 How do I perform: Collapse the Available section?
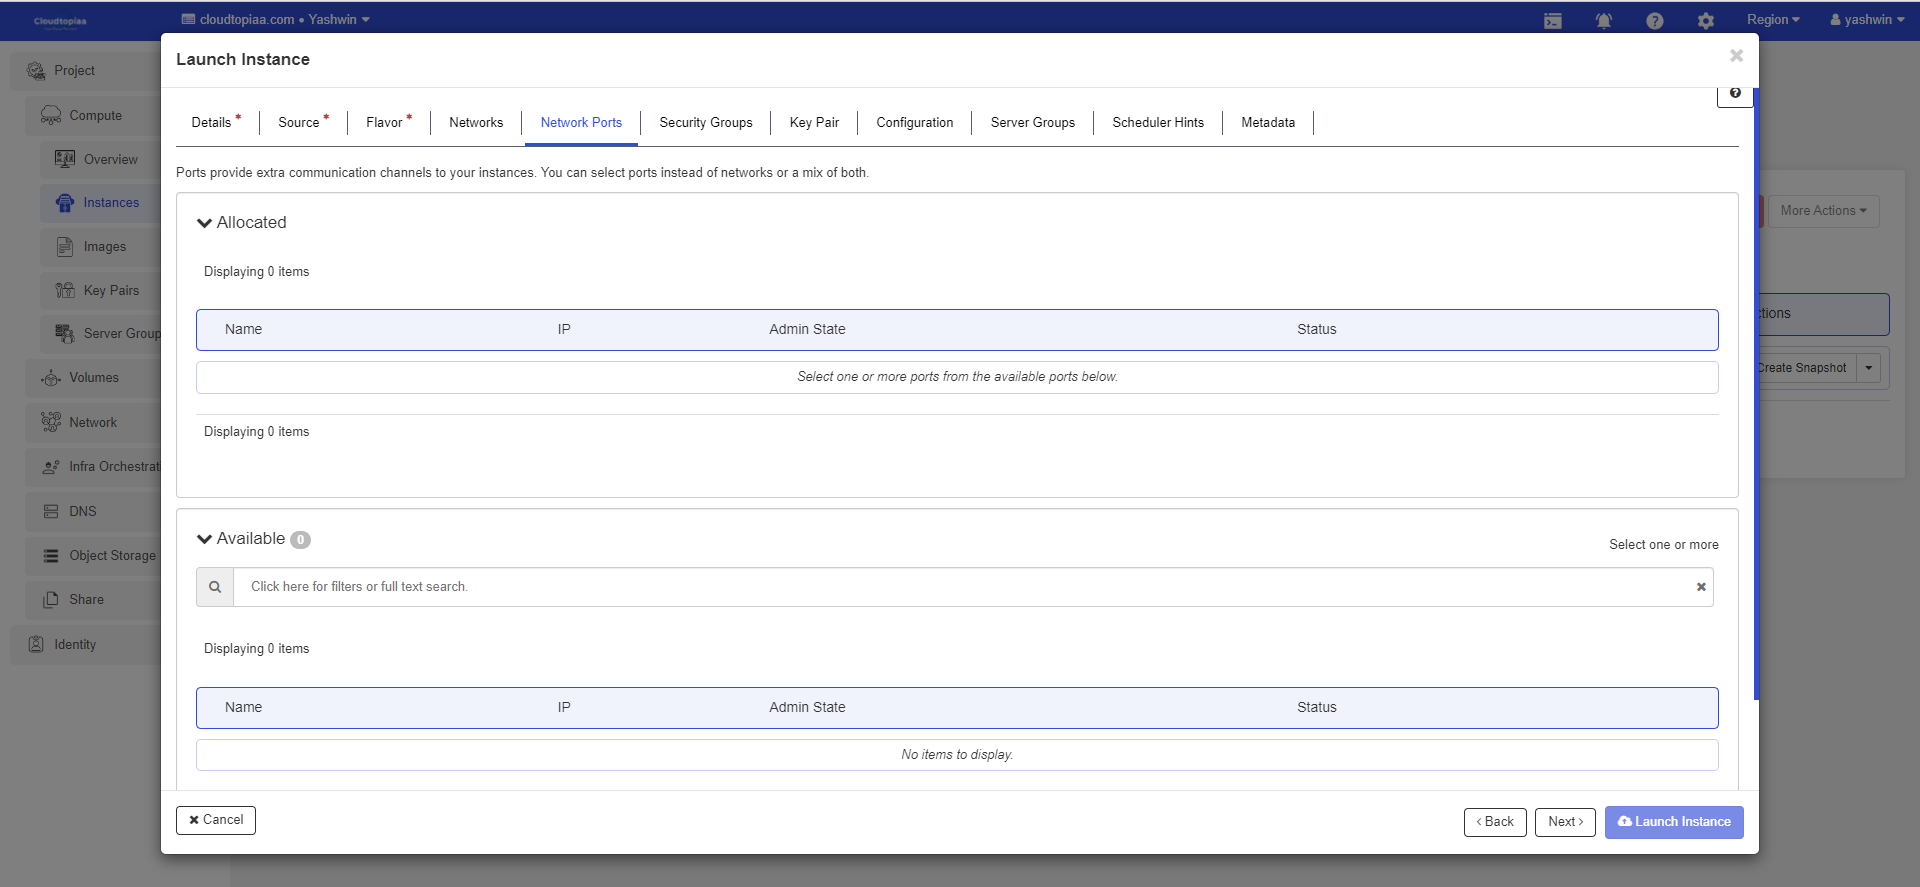(x=205, y=539)
